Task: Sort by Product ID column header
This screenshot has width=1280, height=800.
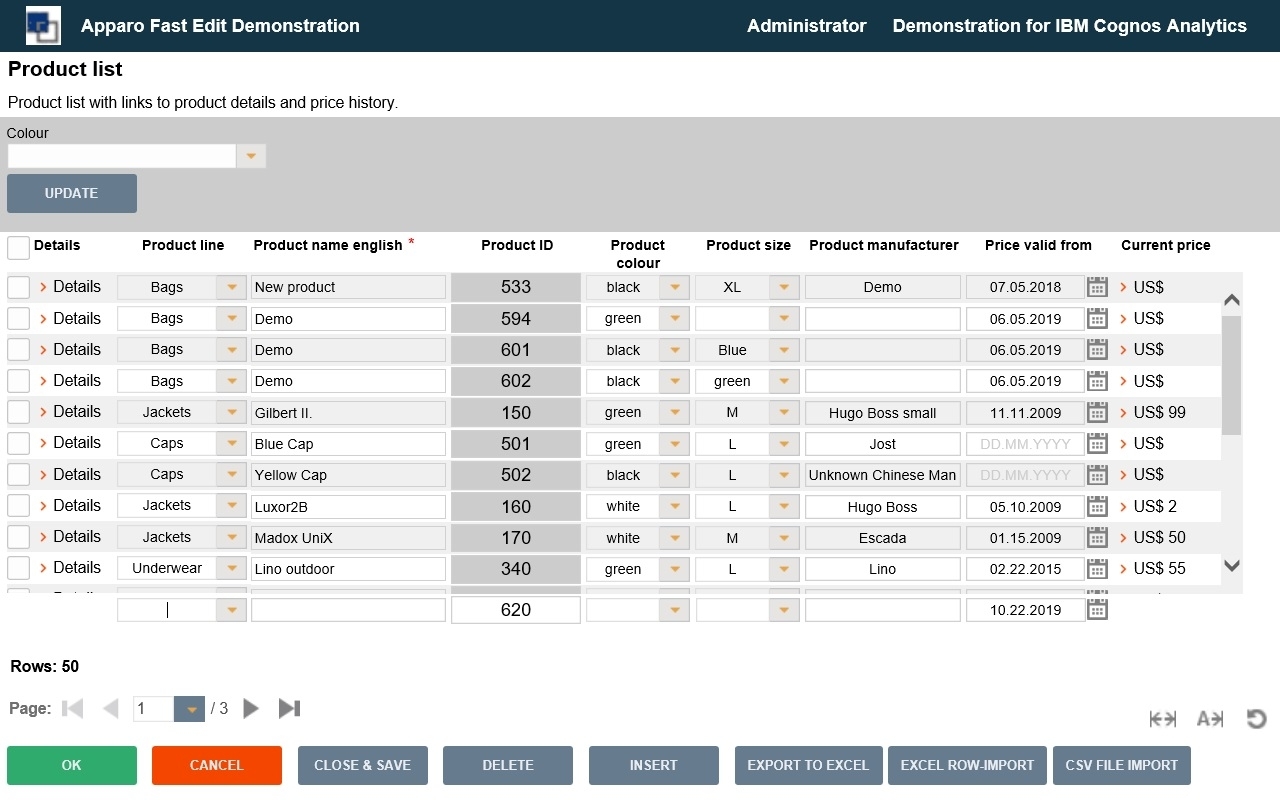Action: (x=516, y=245)
